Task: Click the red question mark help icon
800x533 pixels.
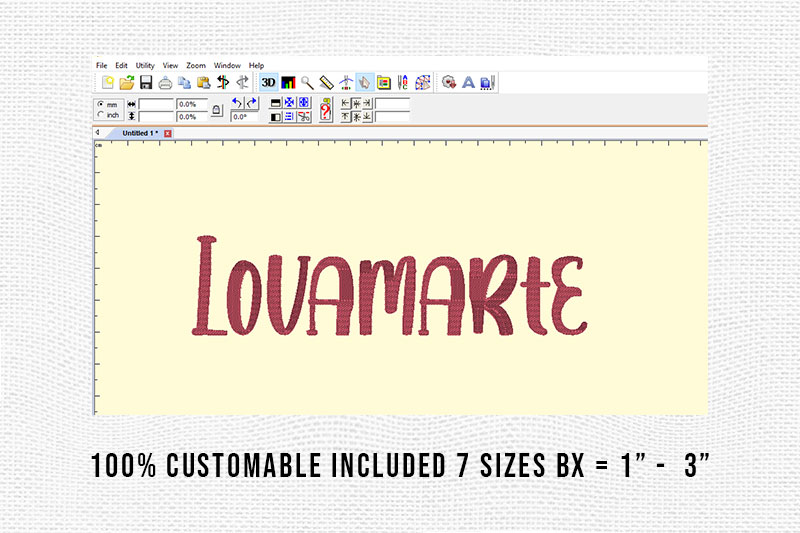Action: (326, 110)
